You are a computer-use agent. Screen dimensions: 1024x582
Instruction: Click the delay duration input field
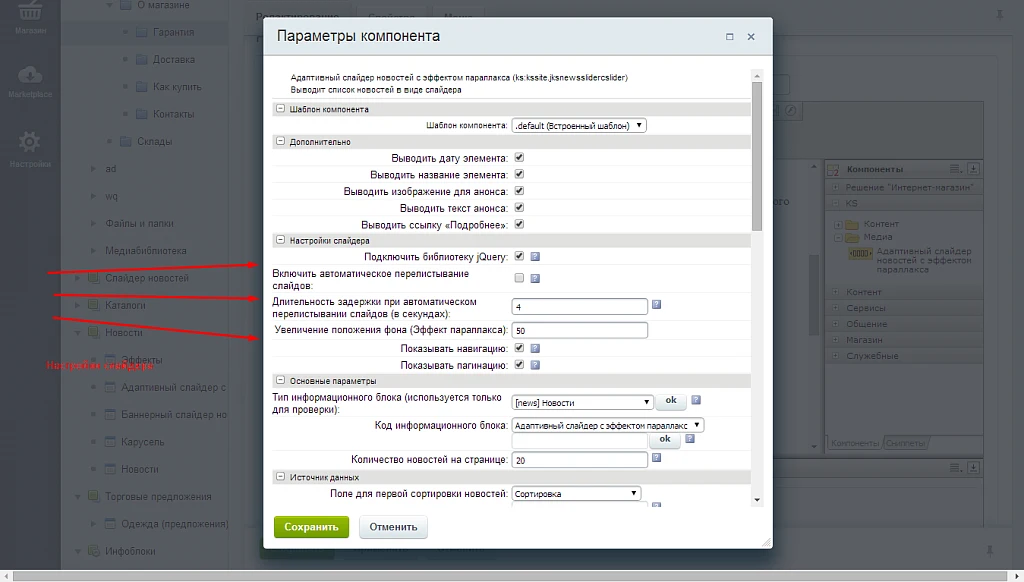(x=580, y=306)
